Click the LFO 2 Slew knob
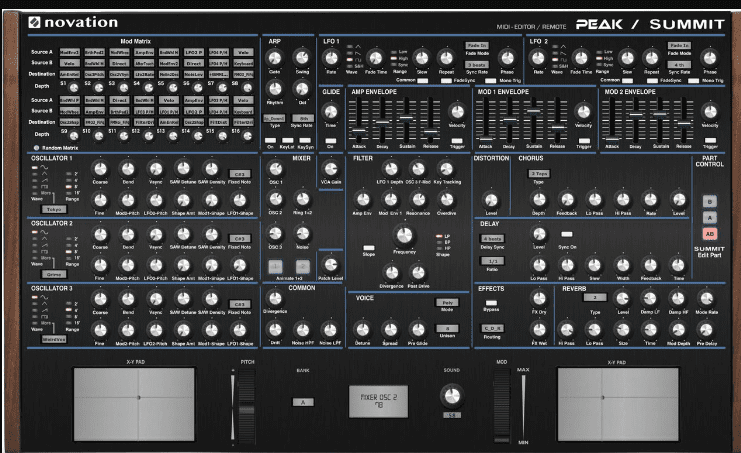Image resolution: width=741 pixels, height=453 pixels. [x=627, y=58]
